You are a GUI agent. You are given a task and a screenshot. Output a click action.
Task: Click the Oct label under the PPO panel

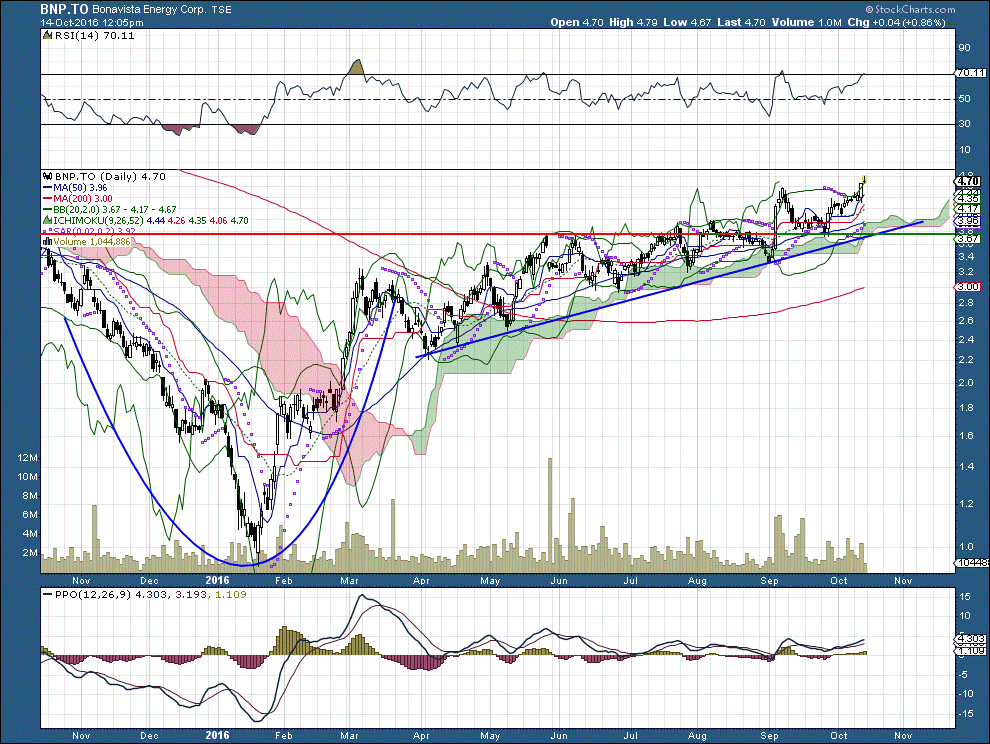click(x=838, y=736)
